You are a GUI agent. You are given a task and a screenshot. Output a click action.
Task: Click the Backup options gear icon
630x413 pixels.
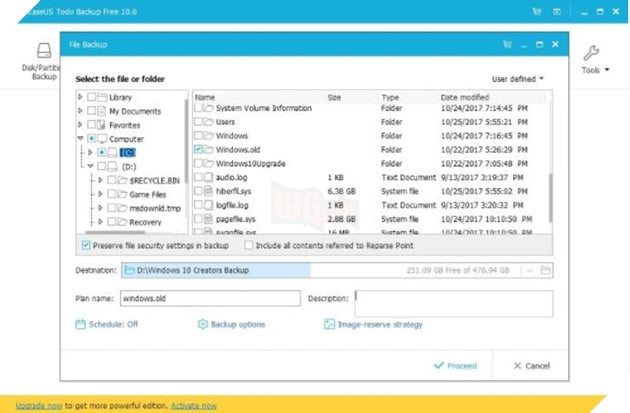tap(203, 324)
